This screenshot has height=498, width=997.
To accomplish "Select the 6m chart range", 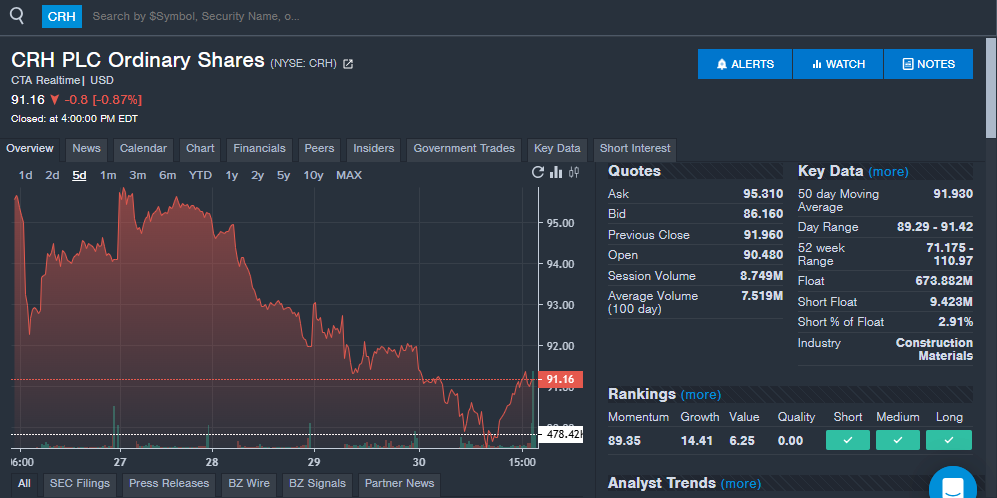I will 167,176.
